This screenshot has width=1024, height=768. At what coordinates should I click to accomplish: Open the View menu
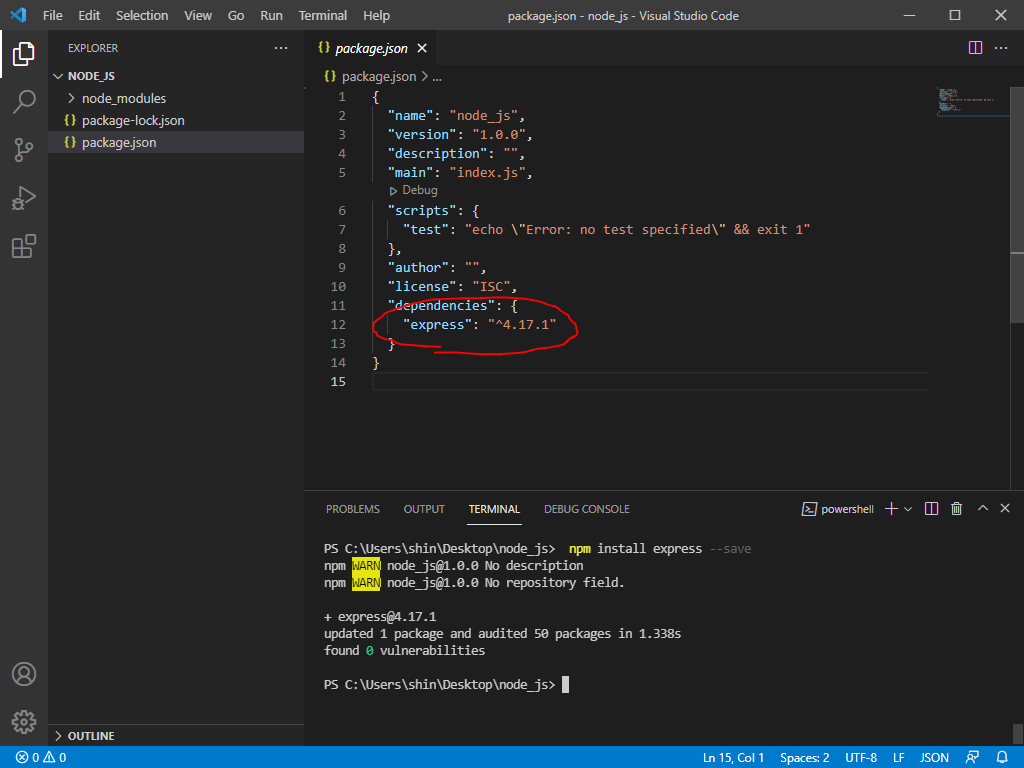198,15
